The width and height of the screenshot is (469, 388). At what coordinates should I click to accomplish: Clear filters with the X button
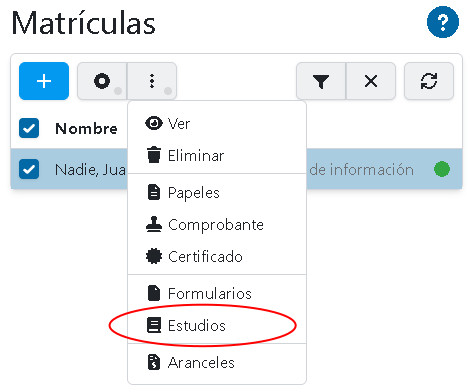[x=371, y=81]
